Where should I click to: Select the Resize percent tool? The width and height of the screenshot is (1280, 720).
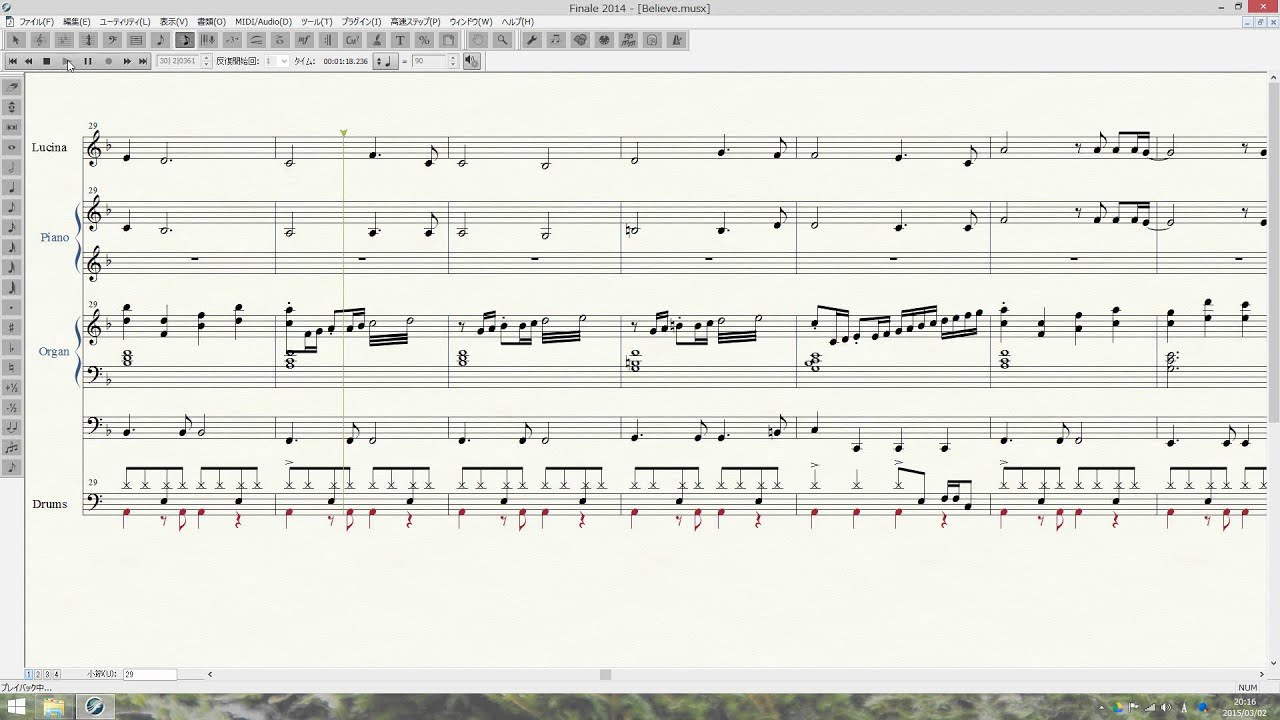[424, 40]
